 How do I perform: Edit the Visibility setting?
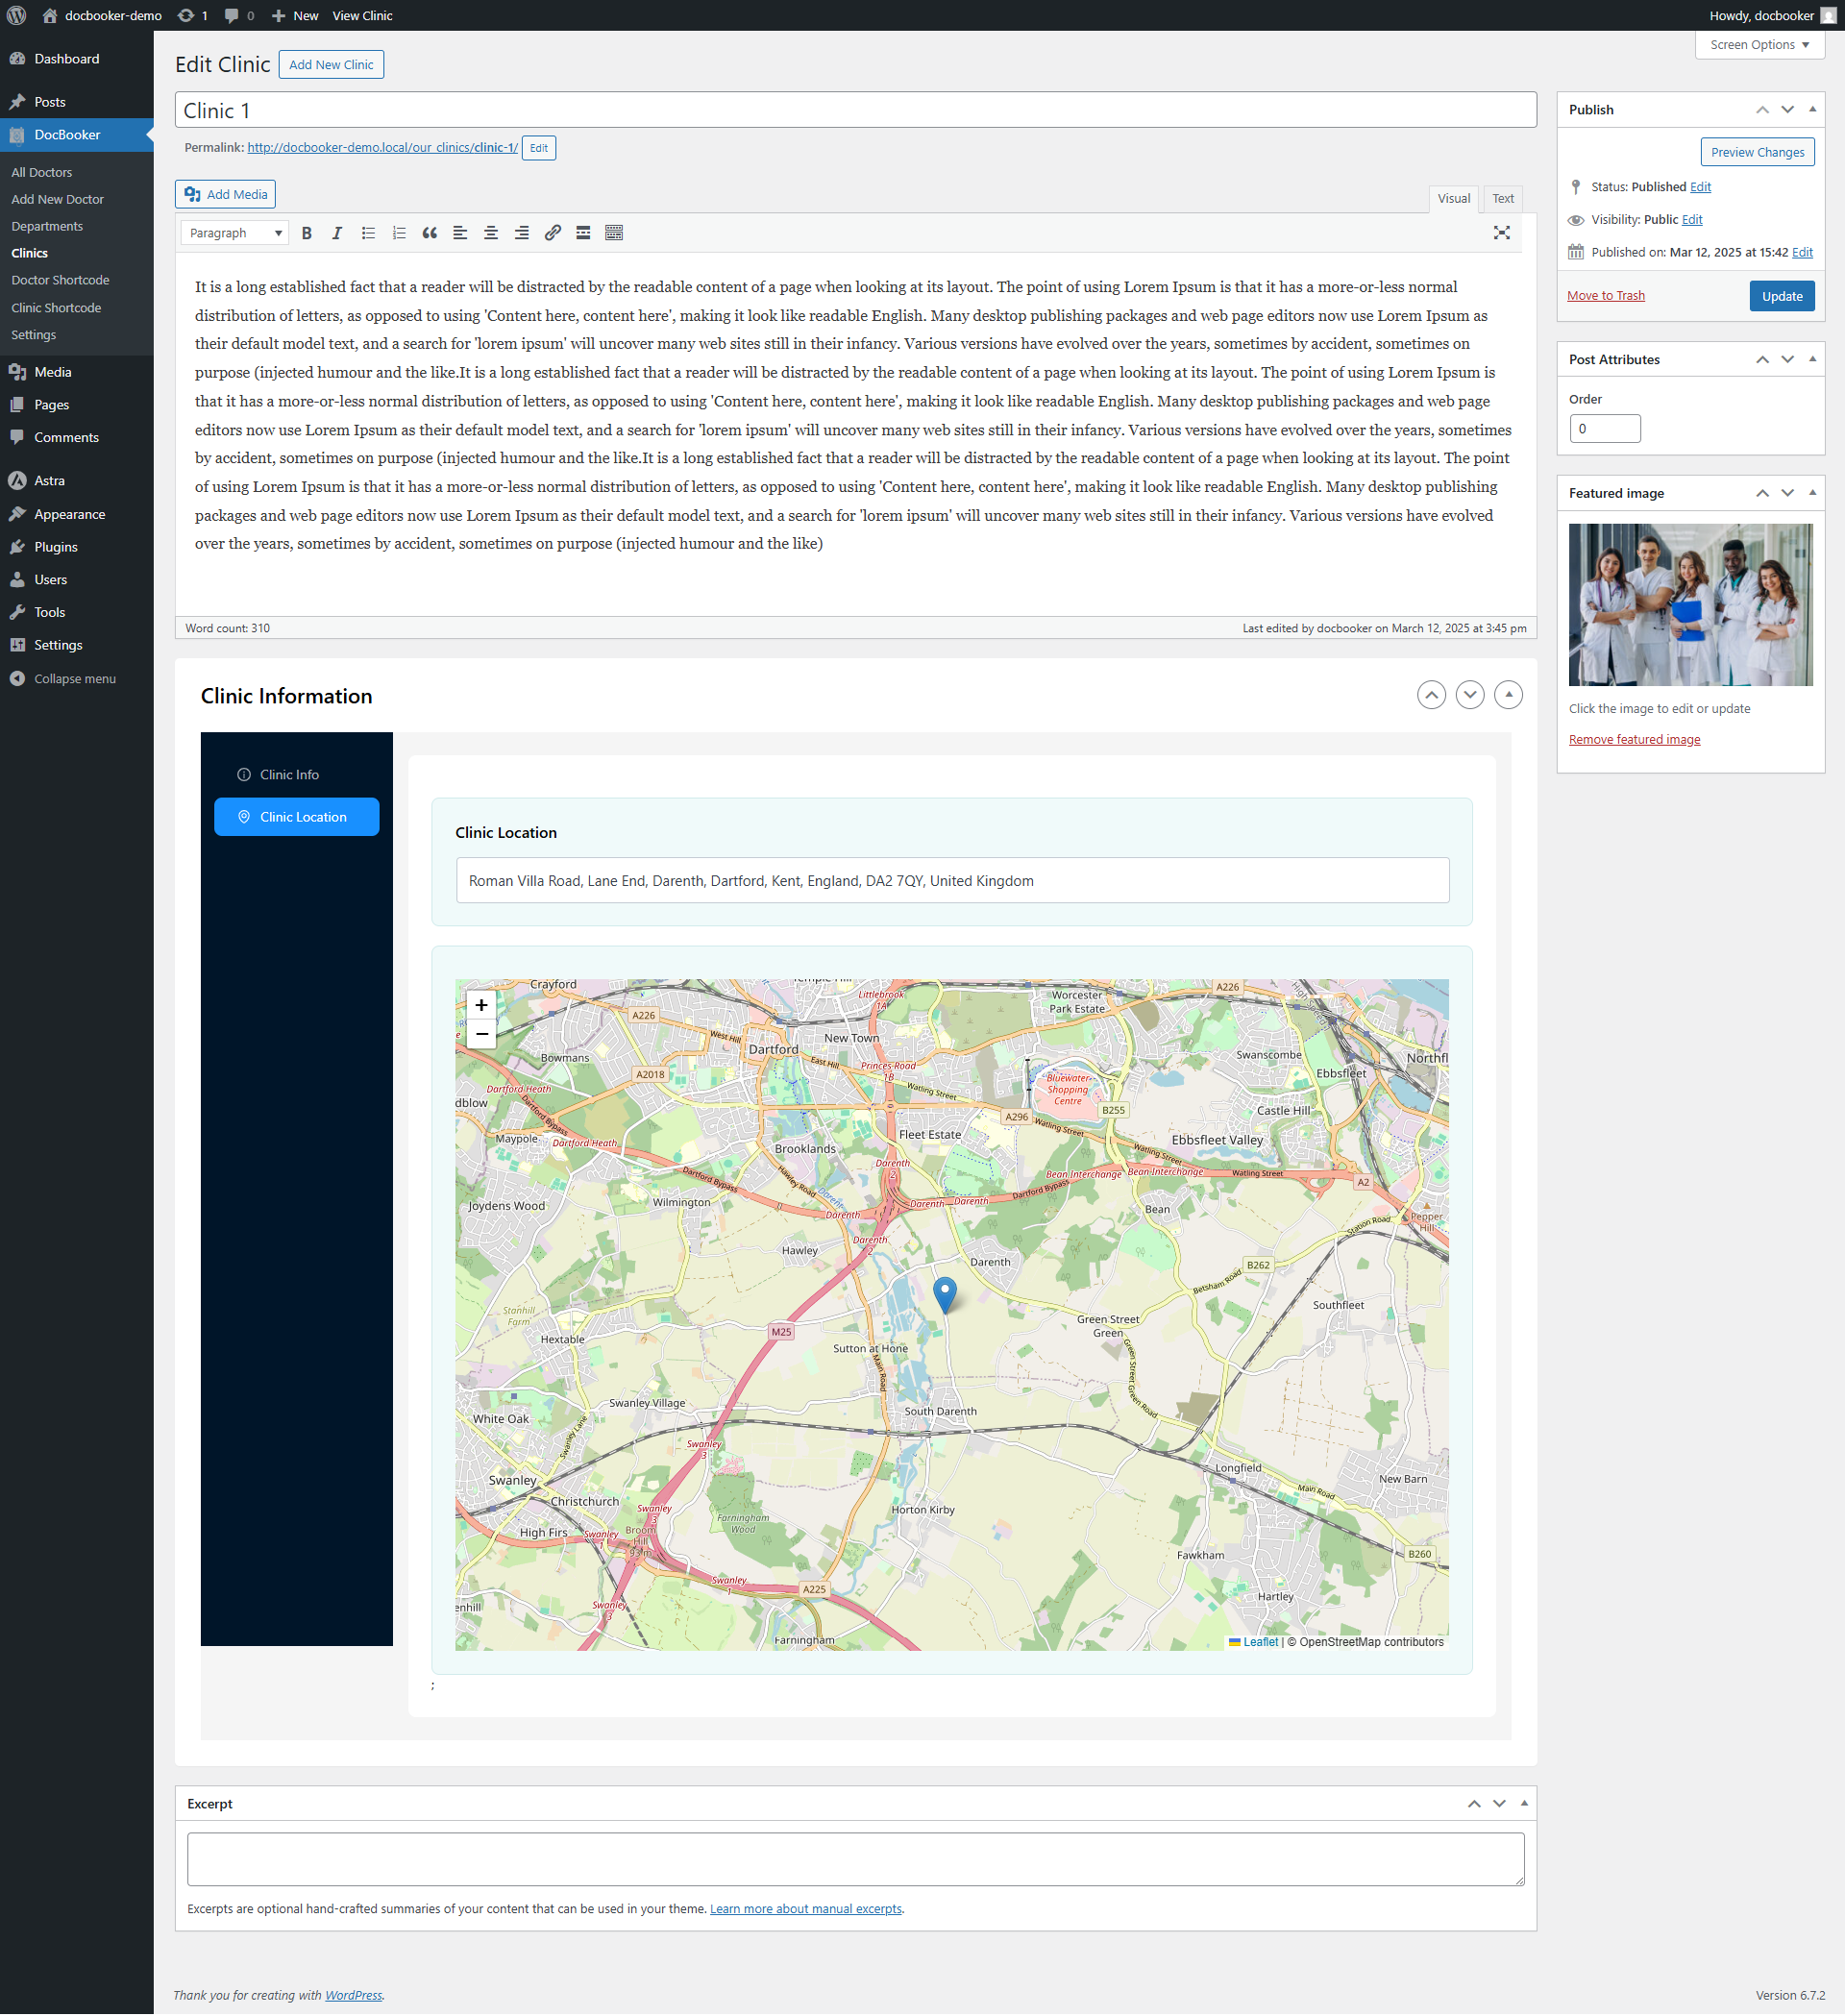point(1692,220)
